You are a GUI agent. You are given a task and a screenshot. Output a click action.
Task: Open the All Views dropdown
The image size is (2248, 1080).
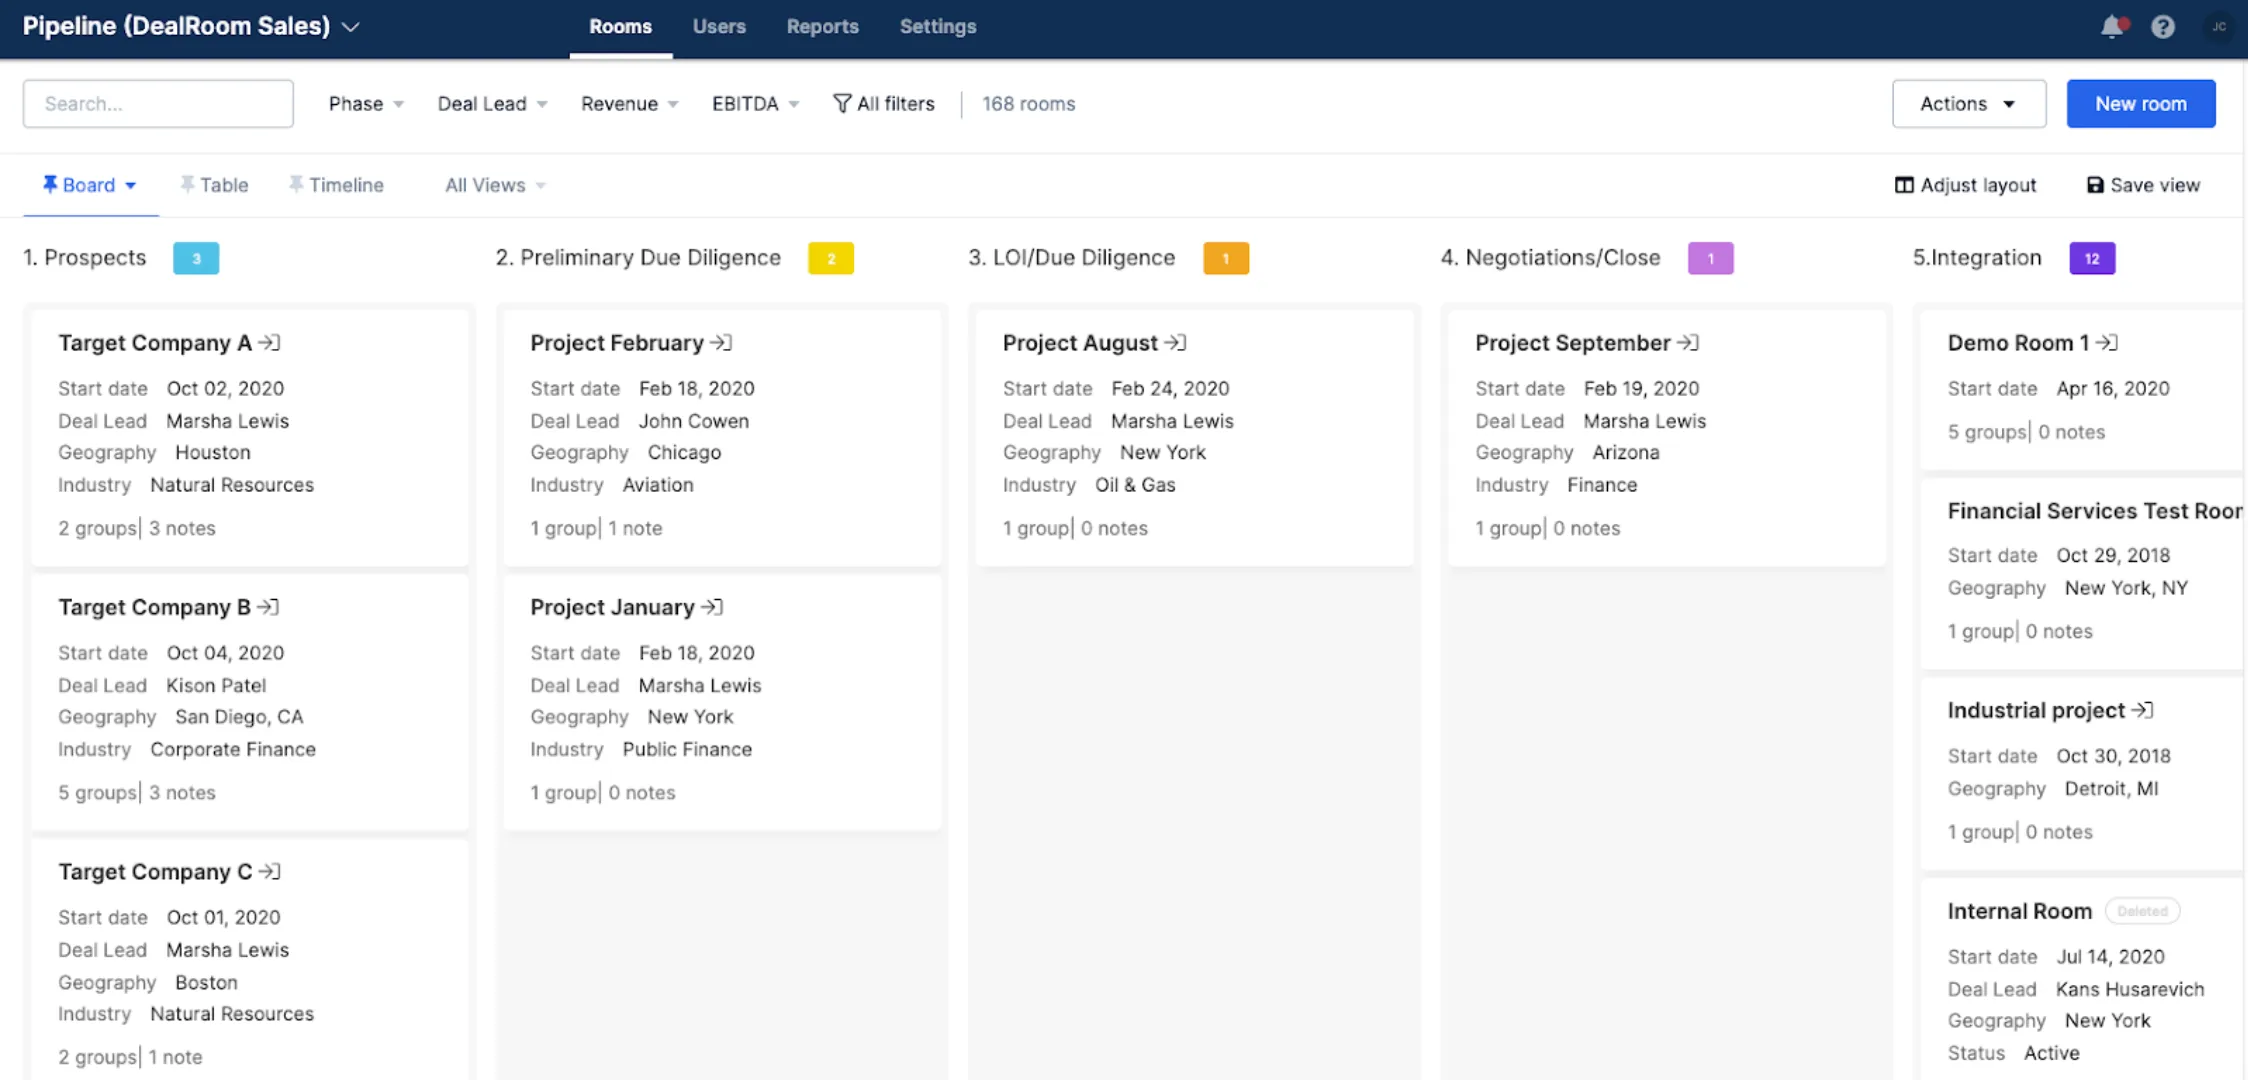[495, 185]
